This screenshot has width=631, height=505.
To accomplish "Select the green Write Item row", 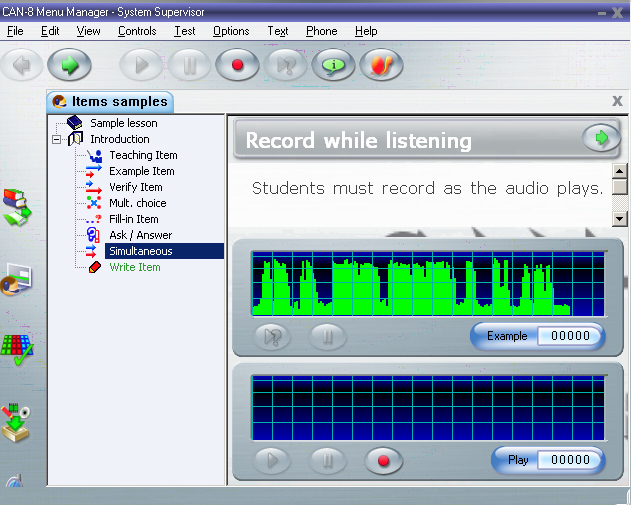I will [x=135, y=267].
